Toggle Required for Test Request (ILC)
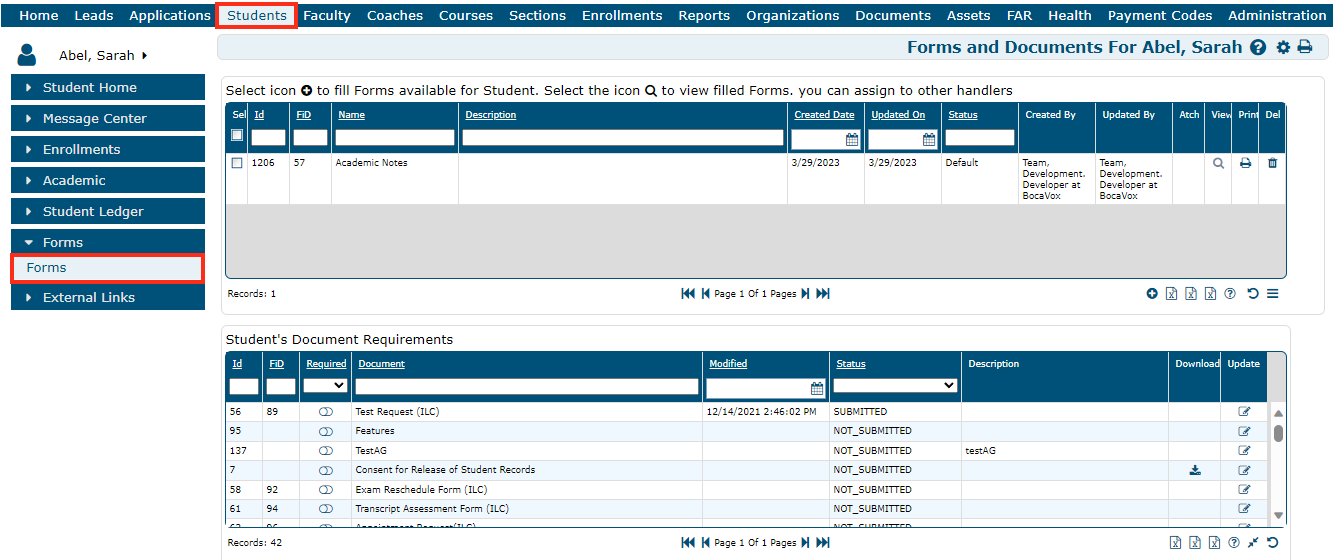This screenshot has width=1333, height=560. tap(325, 412)
